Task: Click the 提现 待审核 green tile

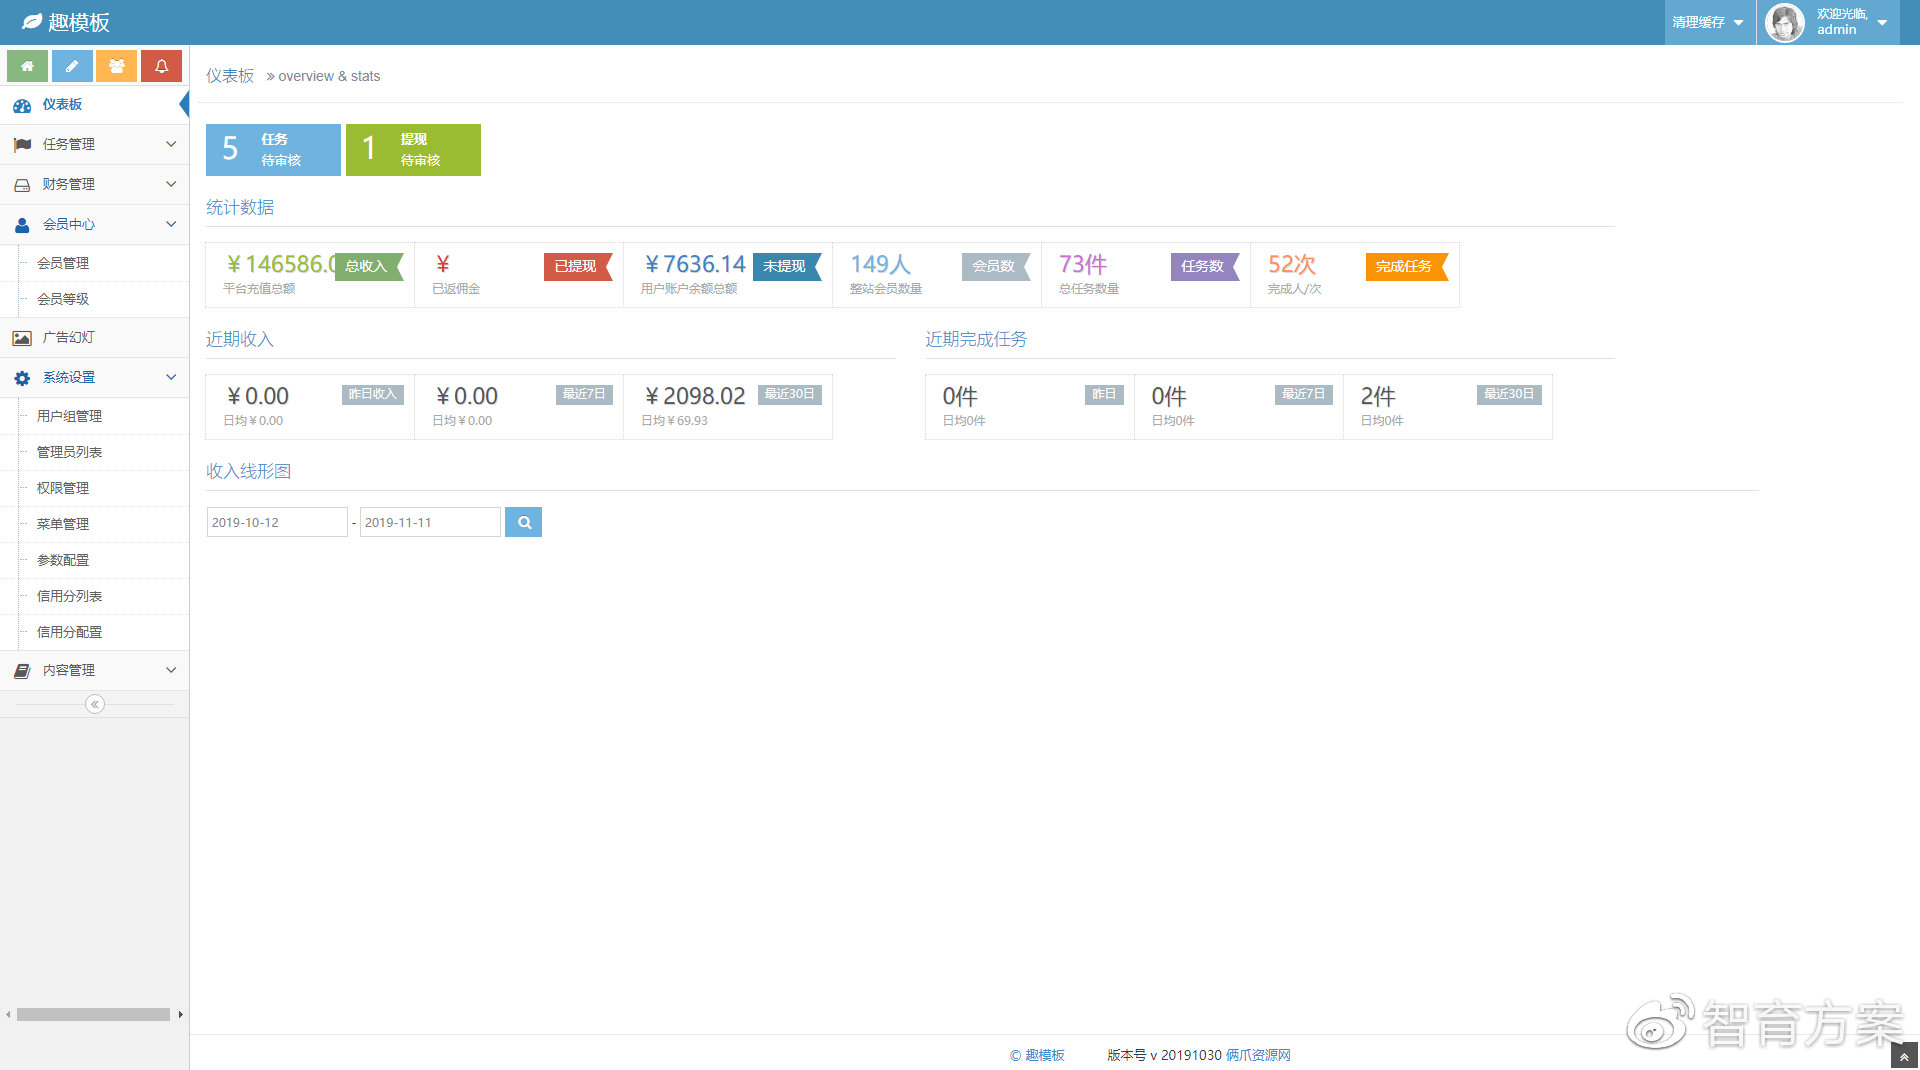Action: point(413,150)
